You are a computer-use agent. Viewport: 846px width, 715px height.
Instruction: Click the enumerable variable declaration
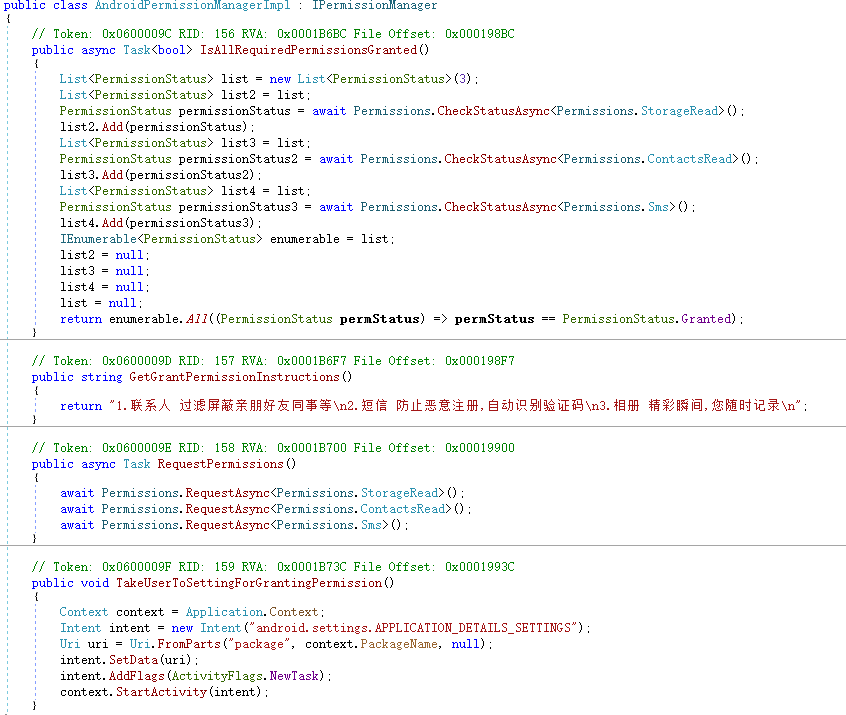pos(305,239)
